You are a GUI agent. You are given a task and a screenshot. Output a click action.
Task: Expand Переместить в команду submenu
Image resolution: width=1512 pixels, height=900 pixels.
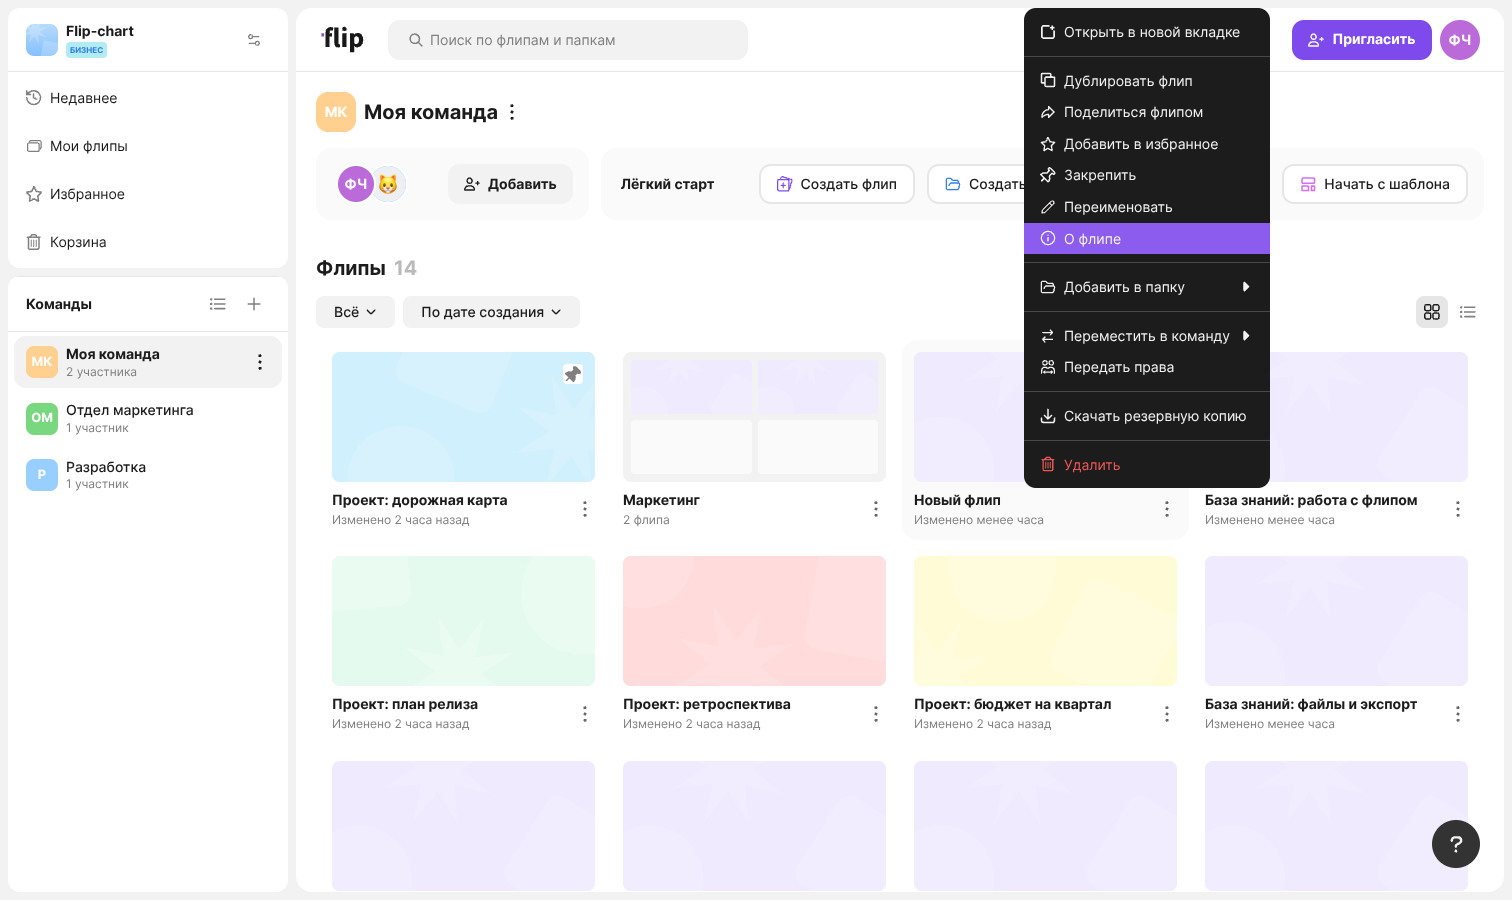(x=1147, y=336)
